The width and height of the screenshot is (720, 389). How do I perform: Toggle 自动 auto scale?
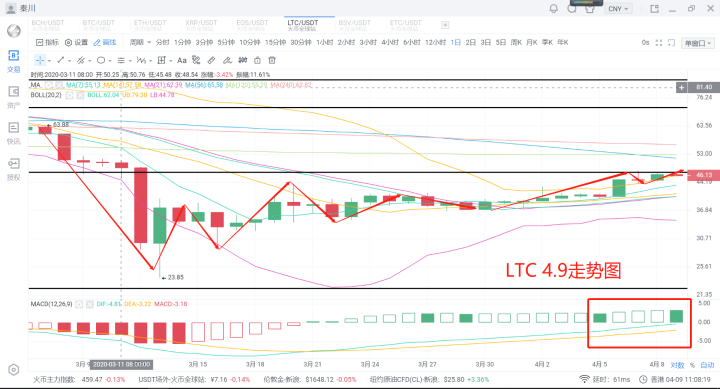(x=707, y=365)
